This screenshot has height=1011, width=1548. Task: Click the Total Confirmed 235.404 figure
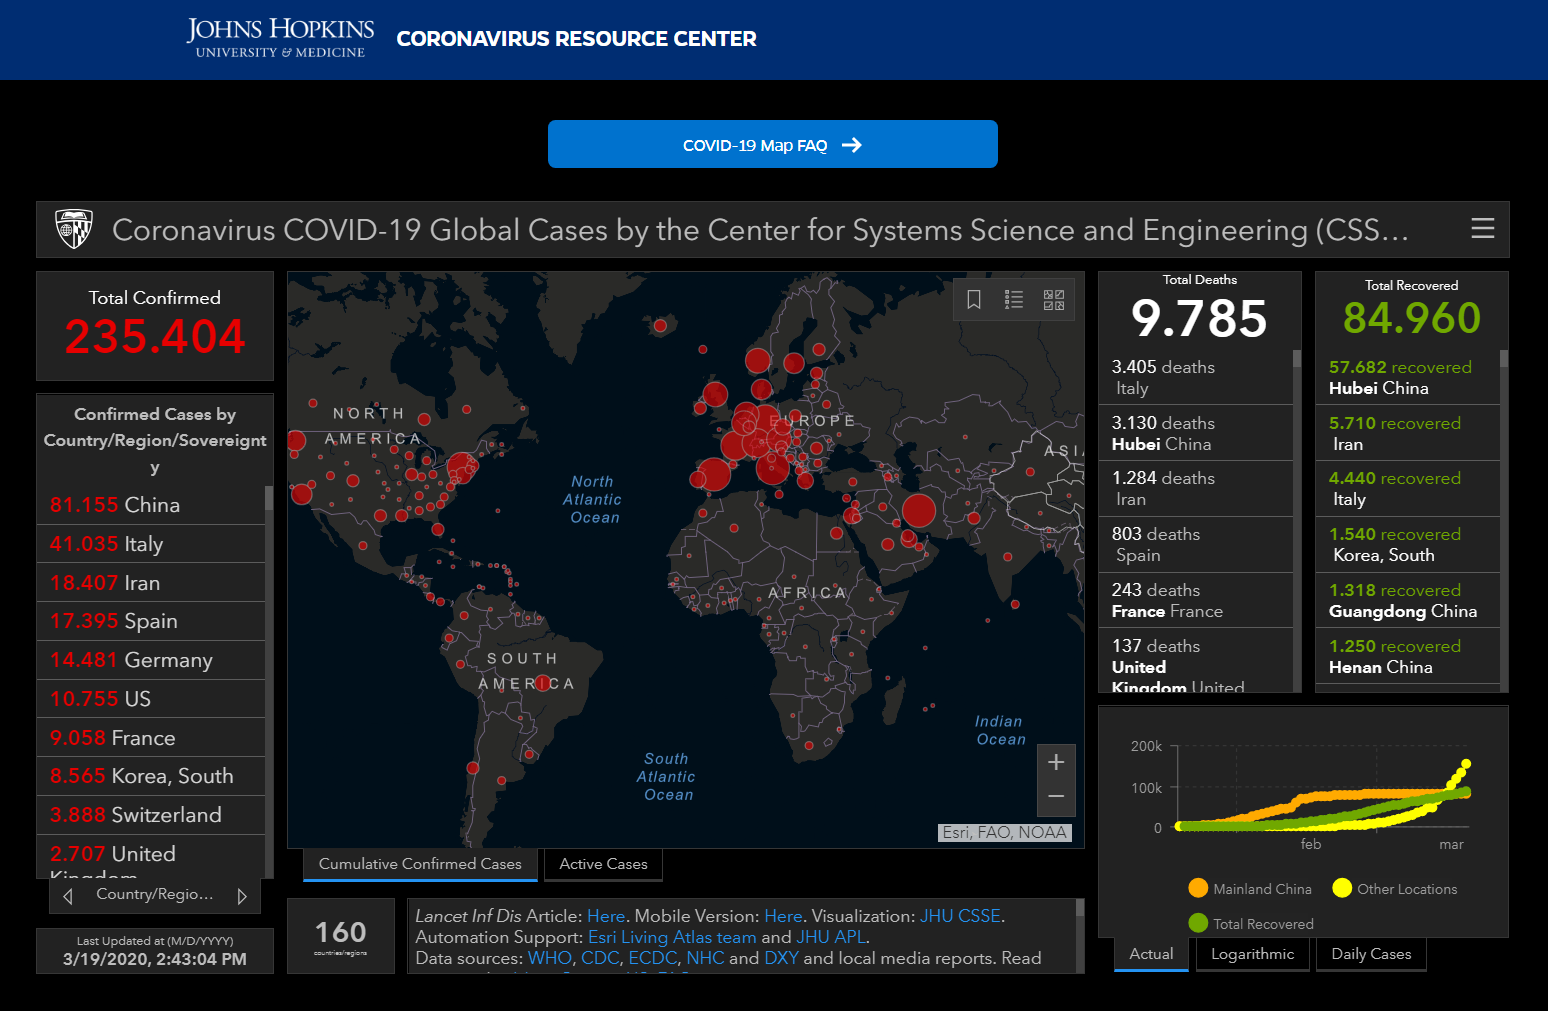(155, 336)
